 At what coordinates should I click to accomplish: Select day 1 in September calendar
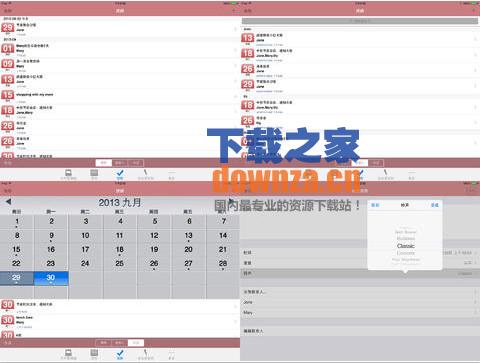click(17, 221)
